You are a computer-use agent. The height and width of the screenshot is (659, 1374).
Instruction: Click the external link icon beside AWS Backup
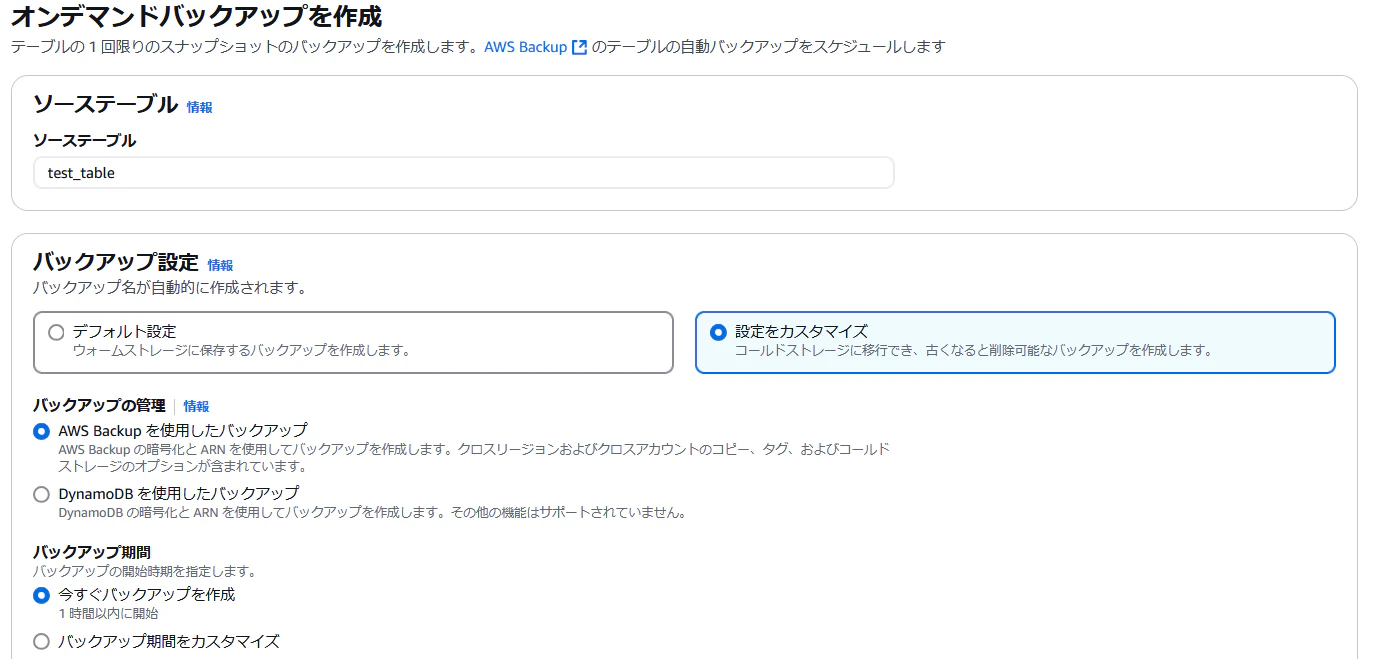579,47
